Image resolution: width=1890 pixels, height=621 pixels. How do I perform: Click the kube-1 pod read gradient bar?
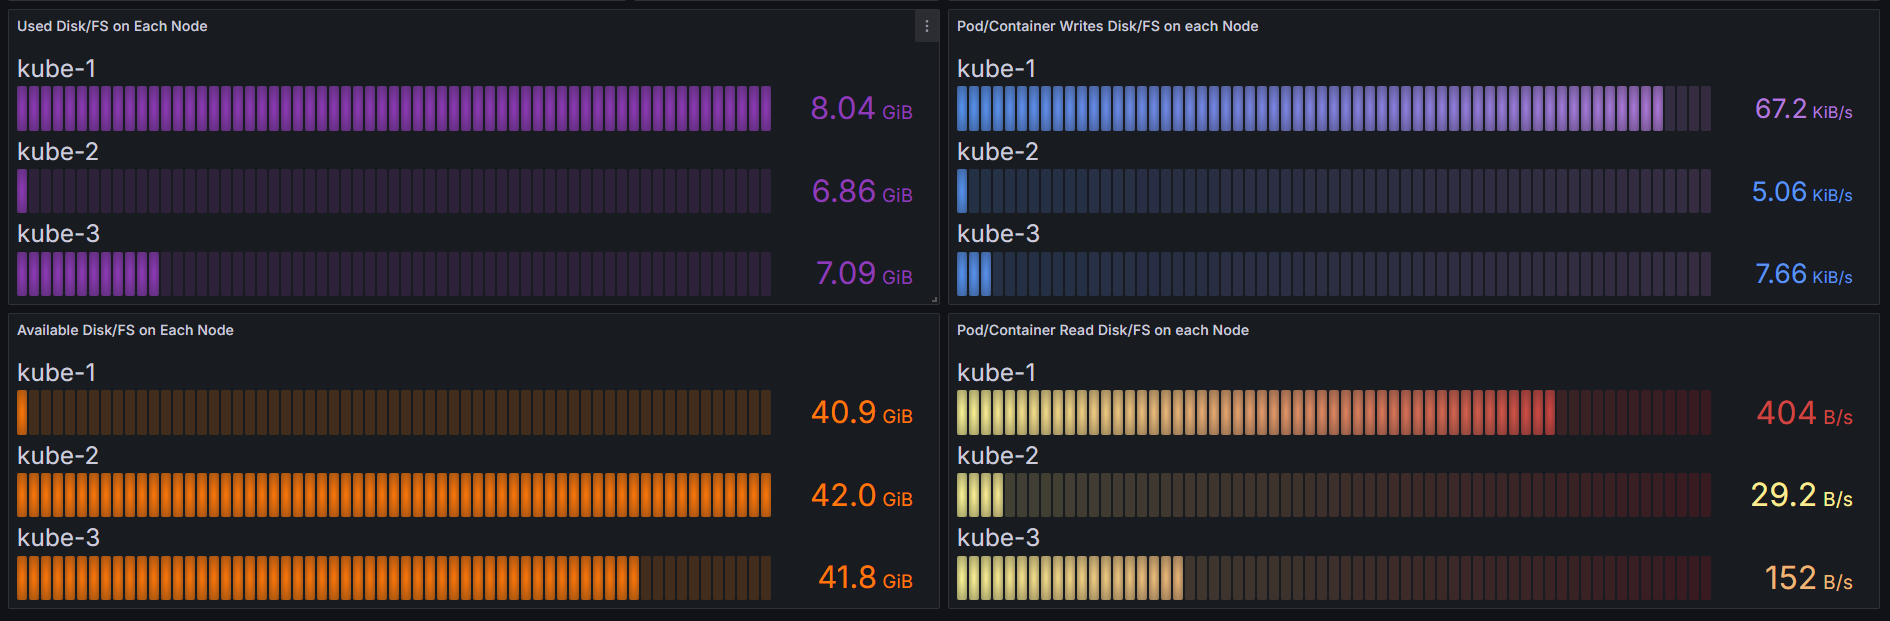click(1333, 413)
